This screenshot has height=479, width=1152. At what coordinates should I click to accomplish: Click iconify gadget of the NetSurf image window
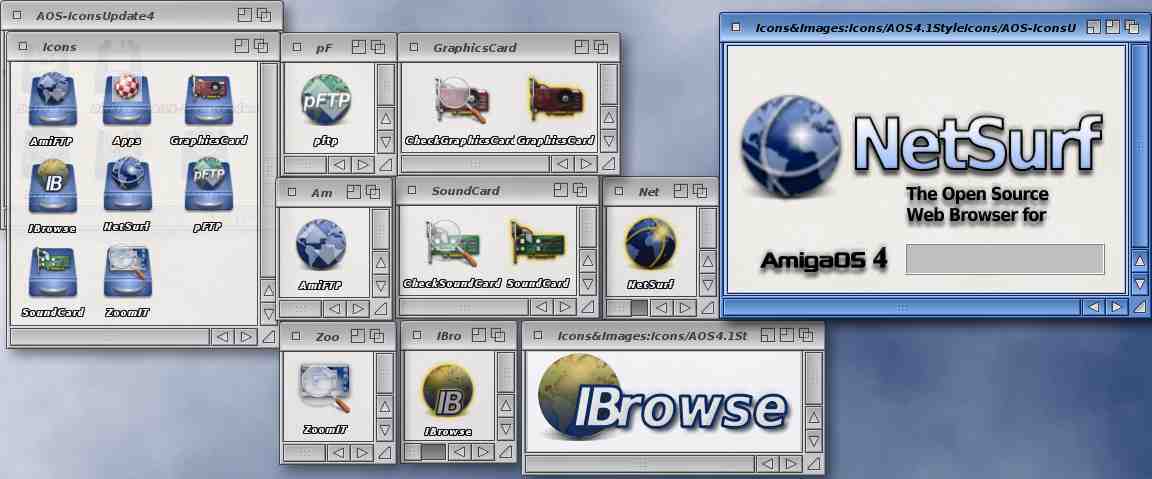1094,27
